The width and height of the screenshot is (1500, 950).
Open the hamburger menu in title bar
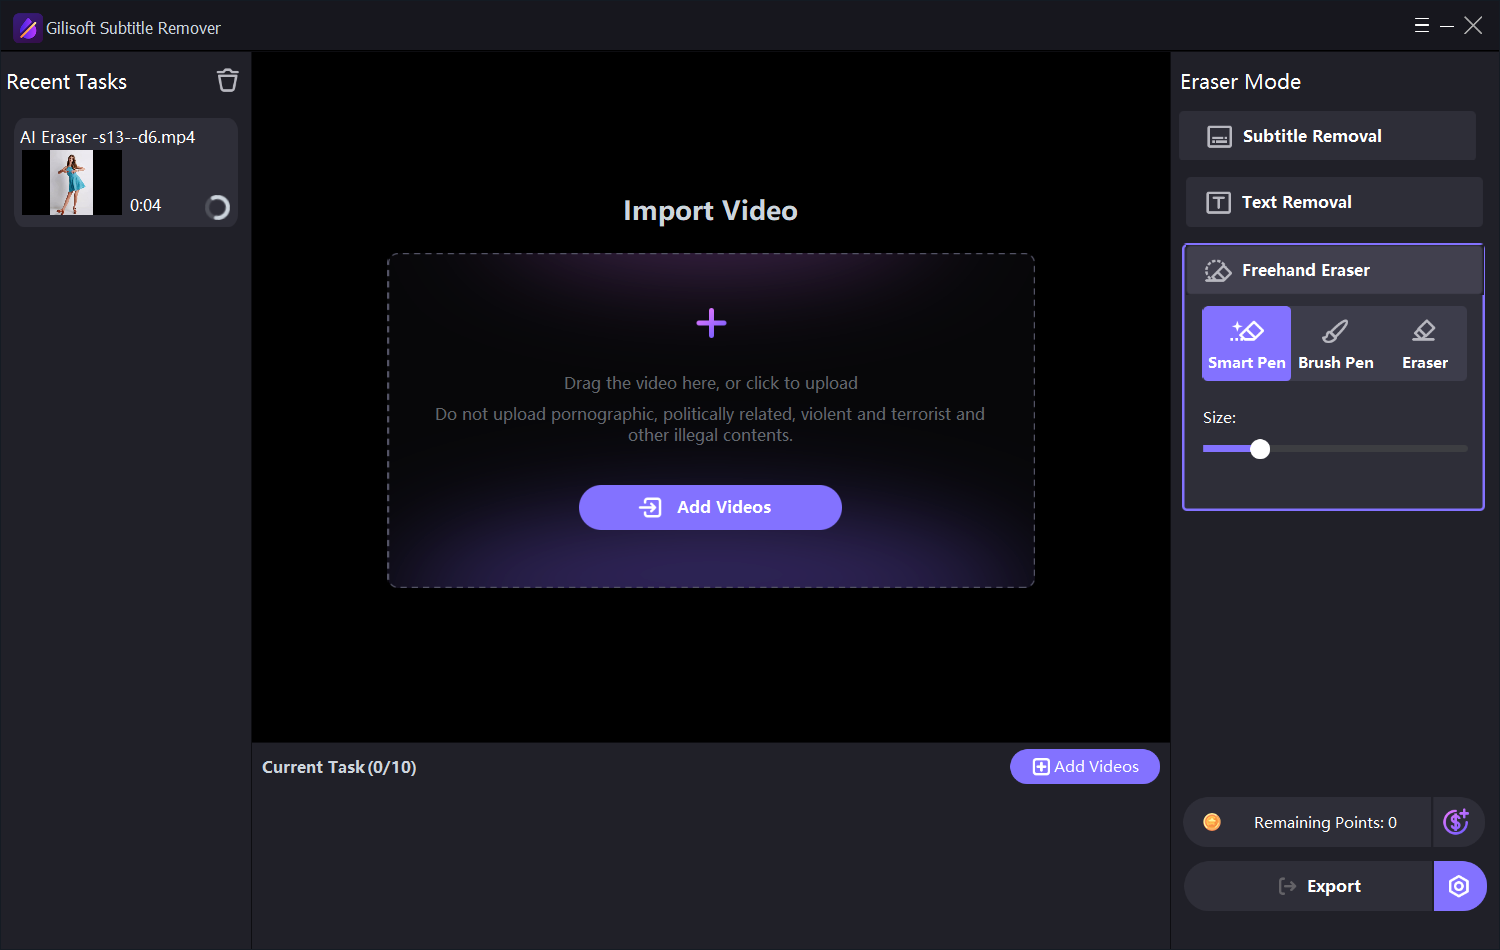point(1421,26)
